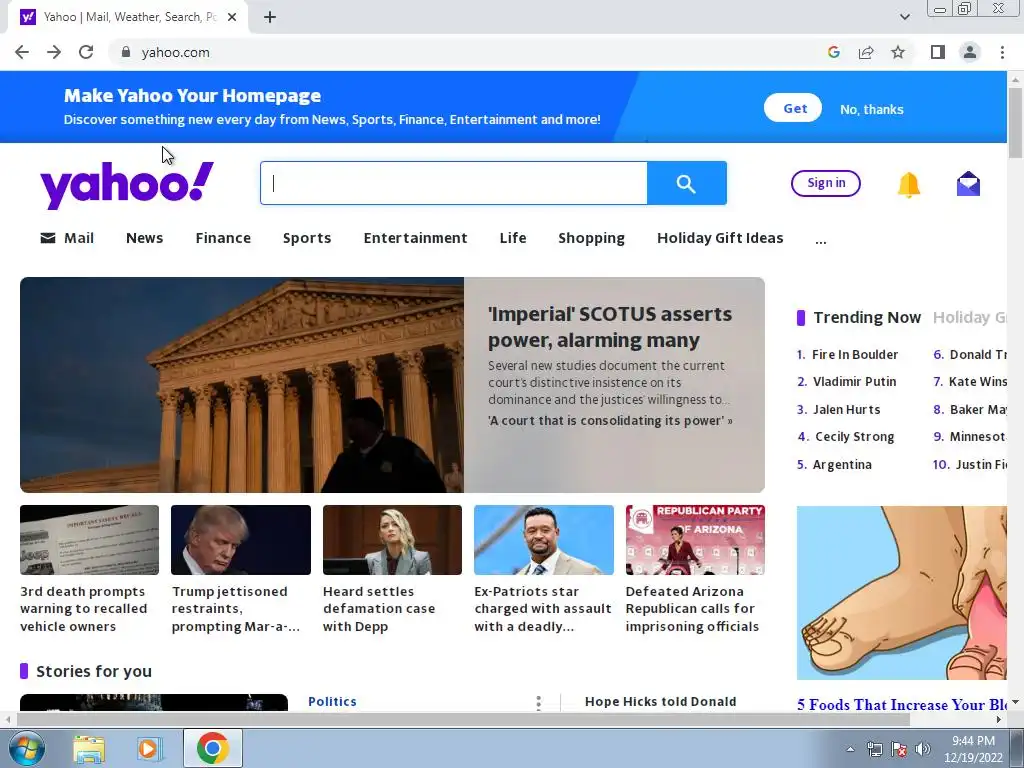1024x768 pixels.
Task: Open the Hope Hicks told Donald story
Action: (x=660, y=701)
